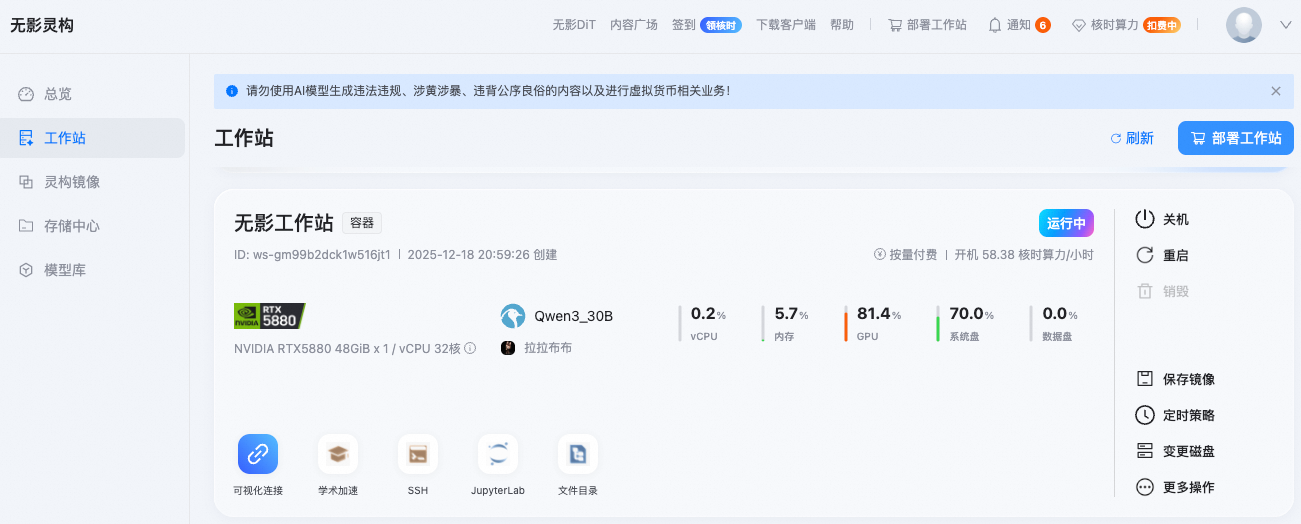Launch the SSH terminal icon
The height and width of the screenshot is (524, 1301).
(x=418, y=454)
